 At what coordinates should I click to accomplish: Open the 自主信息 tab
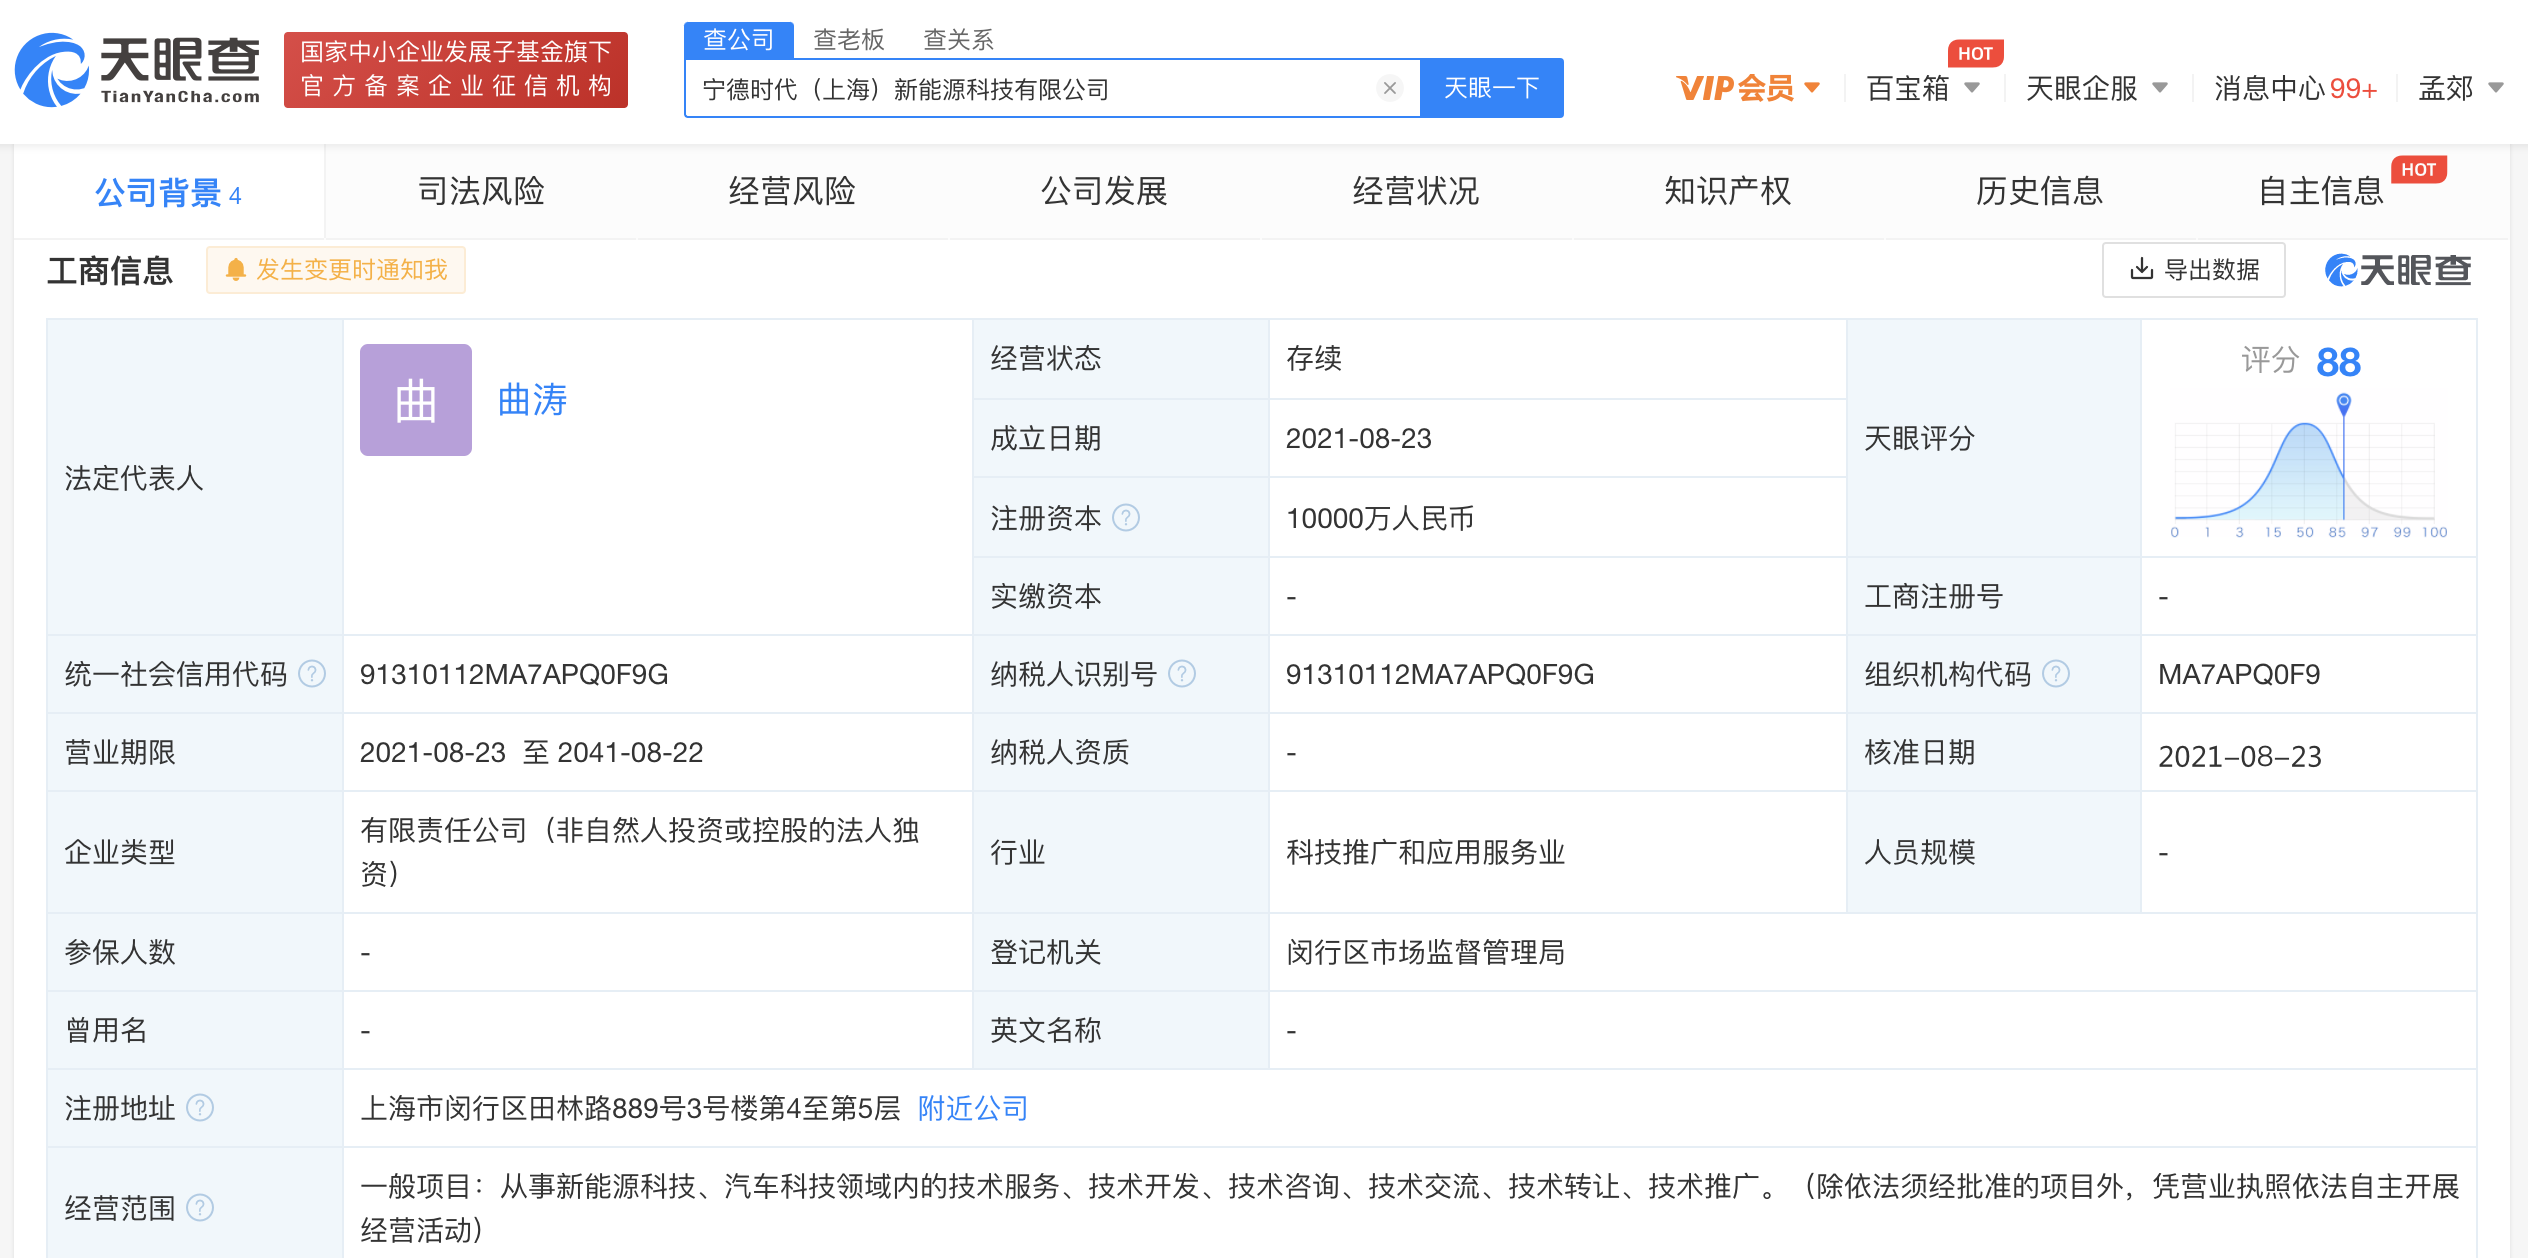point(2322,191)
